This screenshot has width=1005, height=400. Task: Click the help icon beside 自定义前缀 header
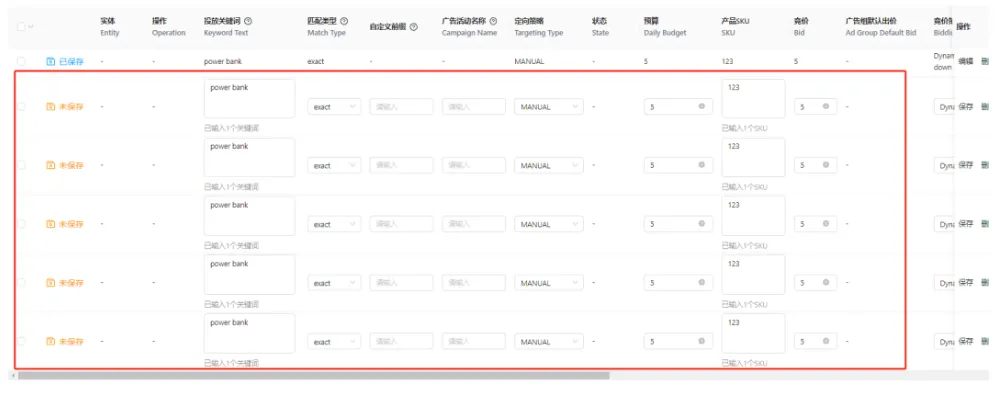(x=413, y=27)
